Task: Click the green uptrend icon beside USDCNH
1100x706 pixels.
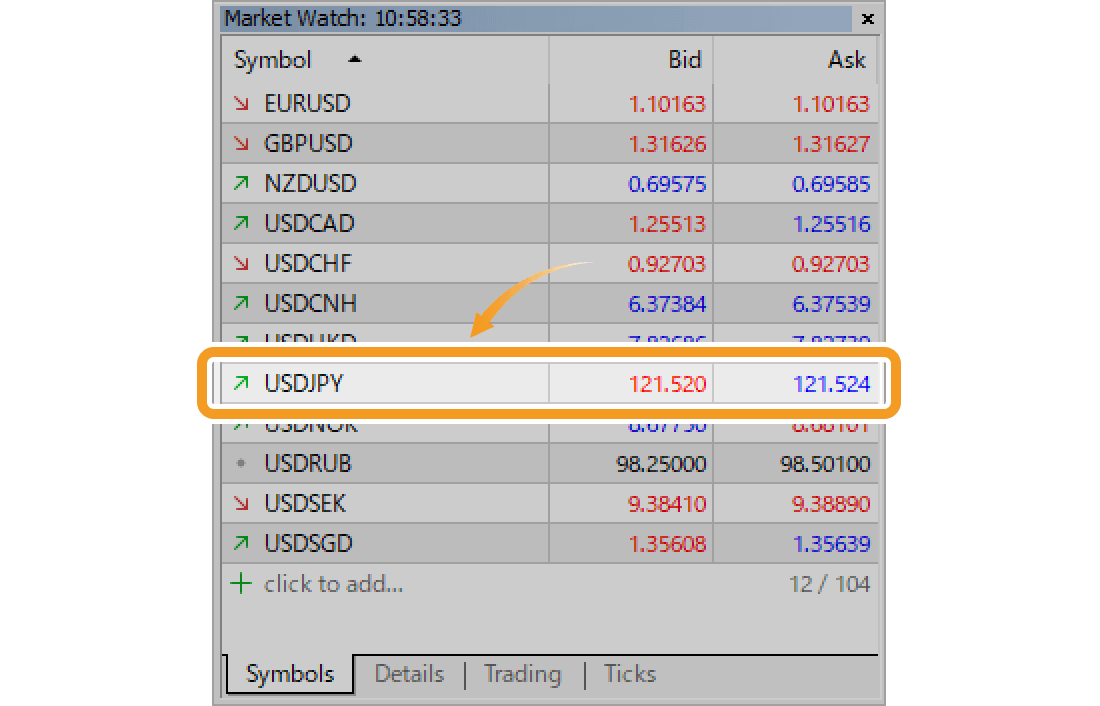Action: (x=242, y=303)
